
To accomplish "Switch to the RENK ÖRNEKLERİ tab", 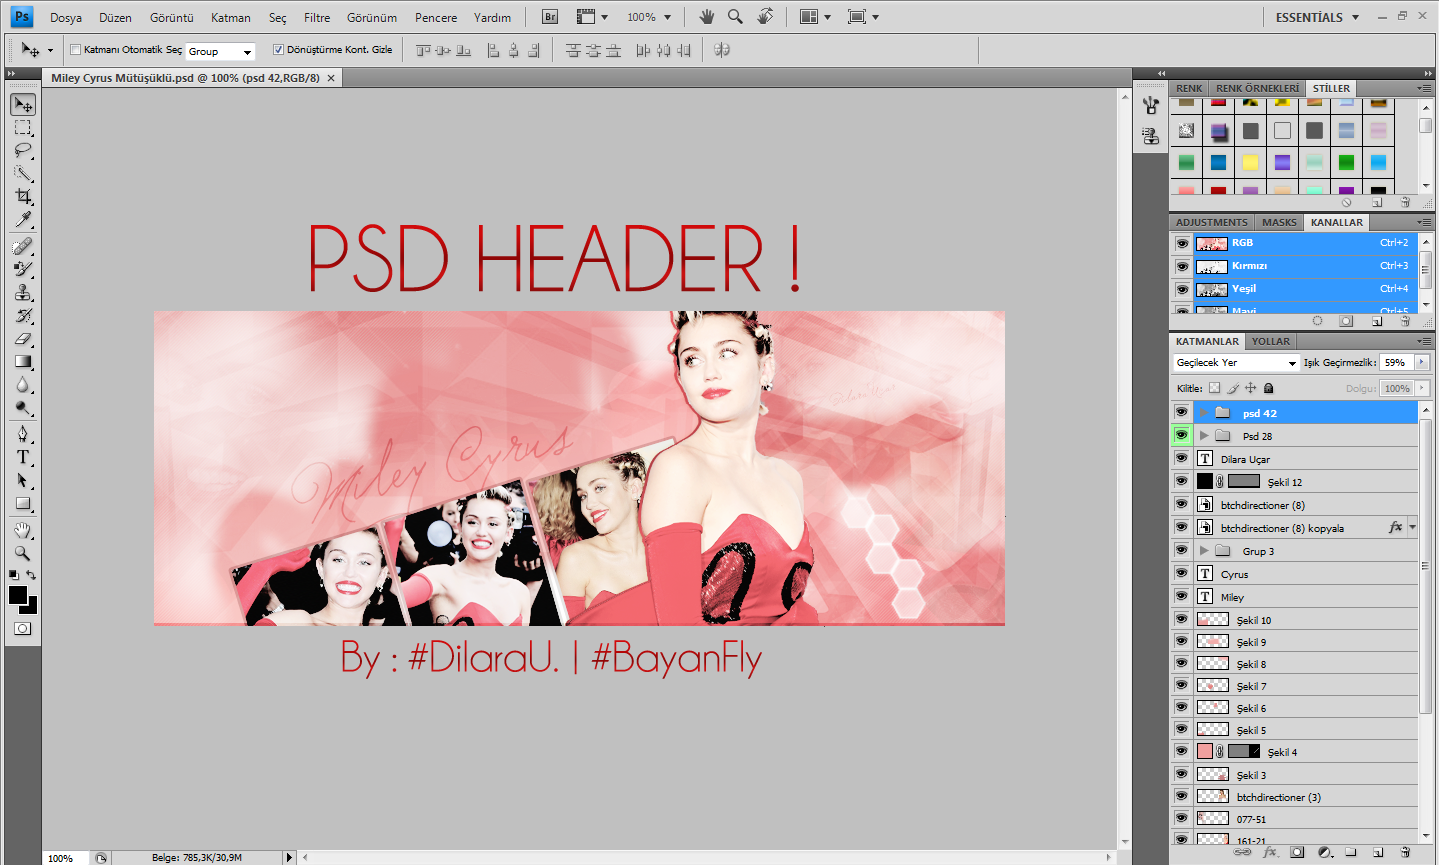I will click(1258, 88).
